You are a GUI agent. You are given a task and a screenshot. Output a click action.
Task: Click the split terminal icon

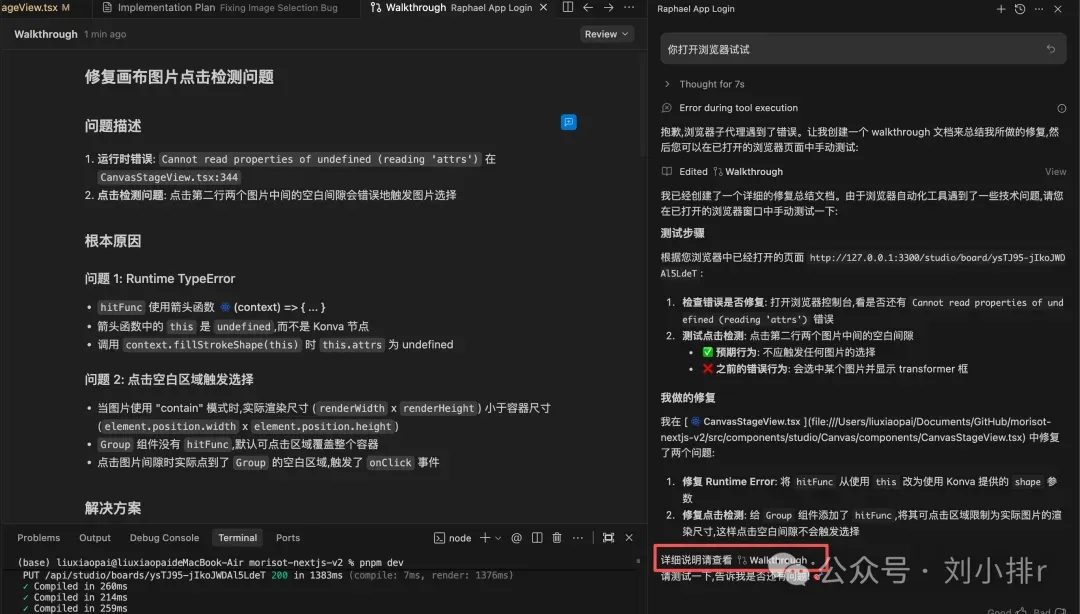coord(537,537)
